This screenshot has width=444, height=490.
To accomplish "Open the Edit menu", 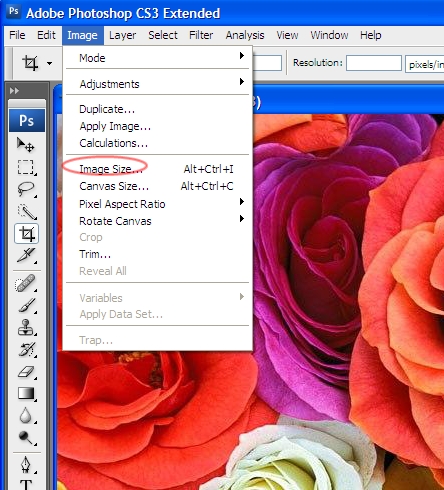I will tap(46, 35).
